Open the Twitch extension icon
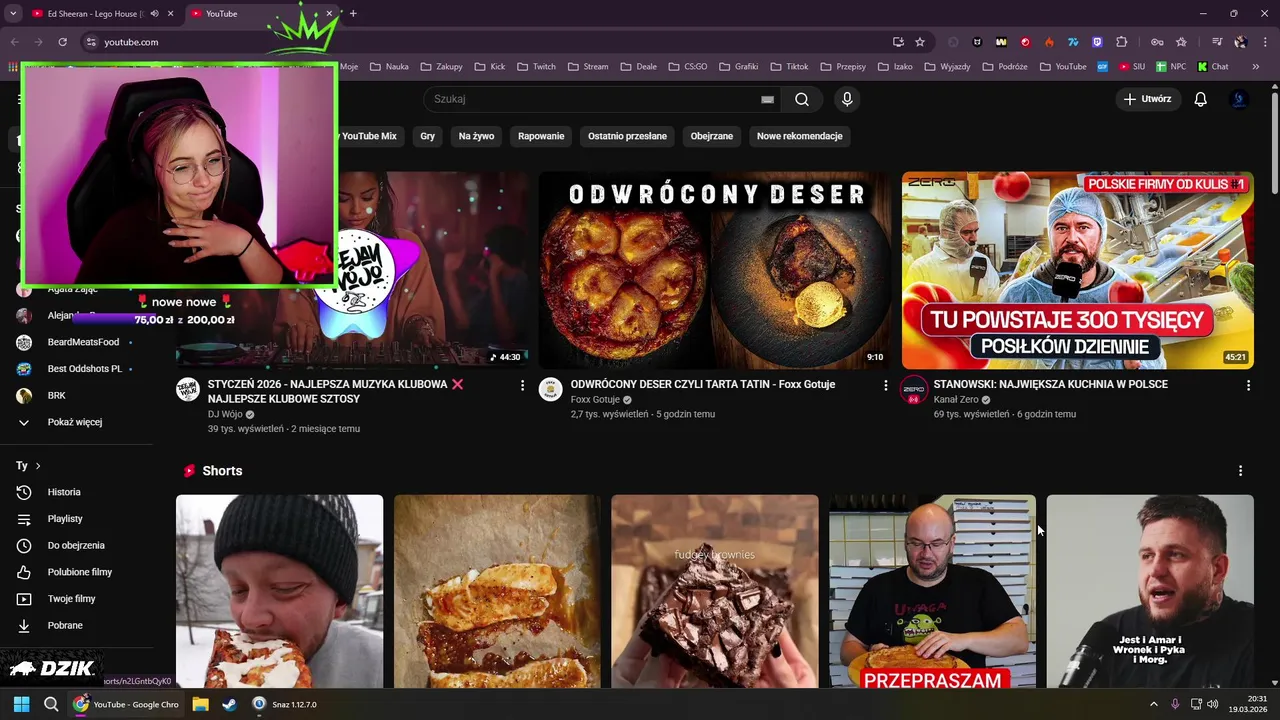 (1097, 42)
